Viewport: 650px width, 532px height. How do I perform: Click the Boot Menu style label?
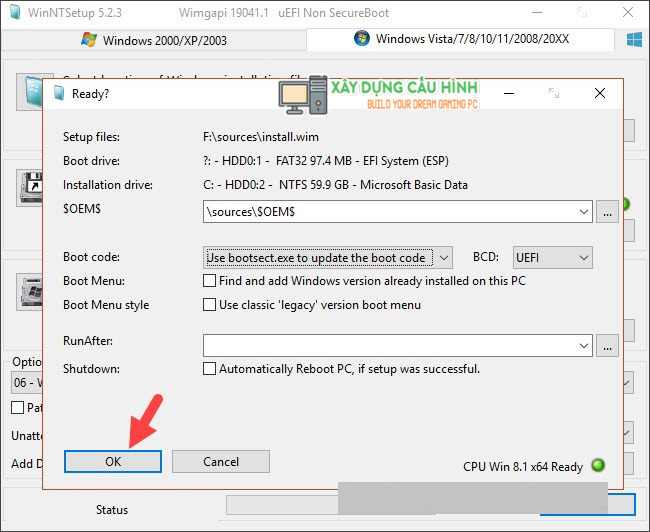106,305
